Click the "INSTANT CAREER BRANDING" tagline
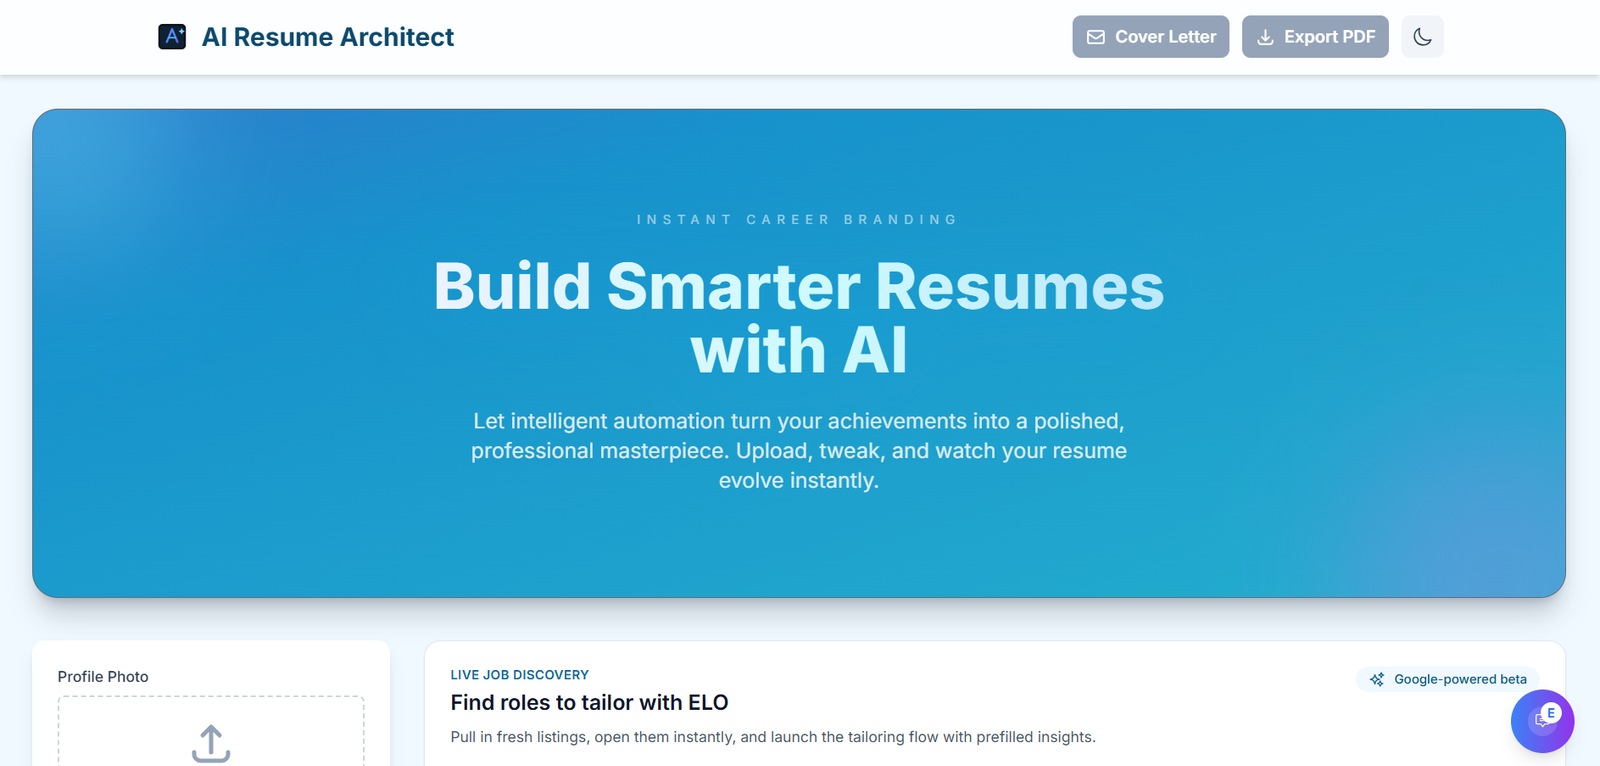Screen dimensions: 1600x766 (x=798, y=220)
